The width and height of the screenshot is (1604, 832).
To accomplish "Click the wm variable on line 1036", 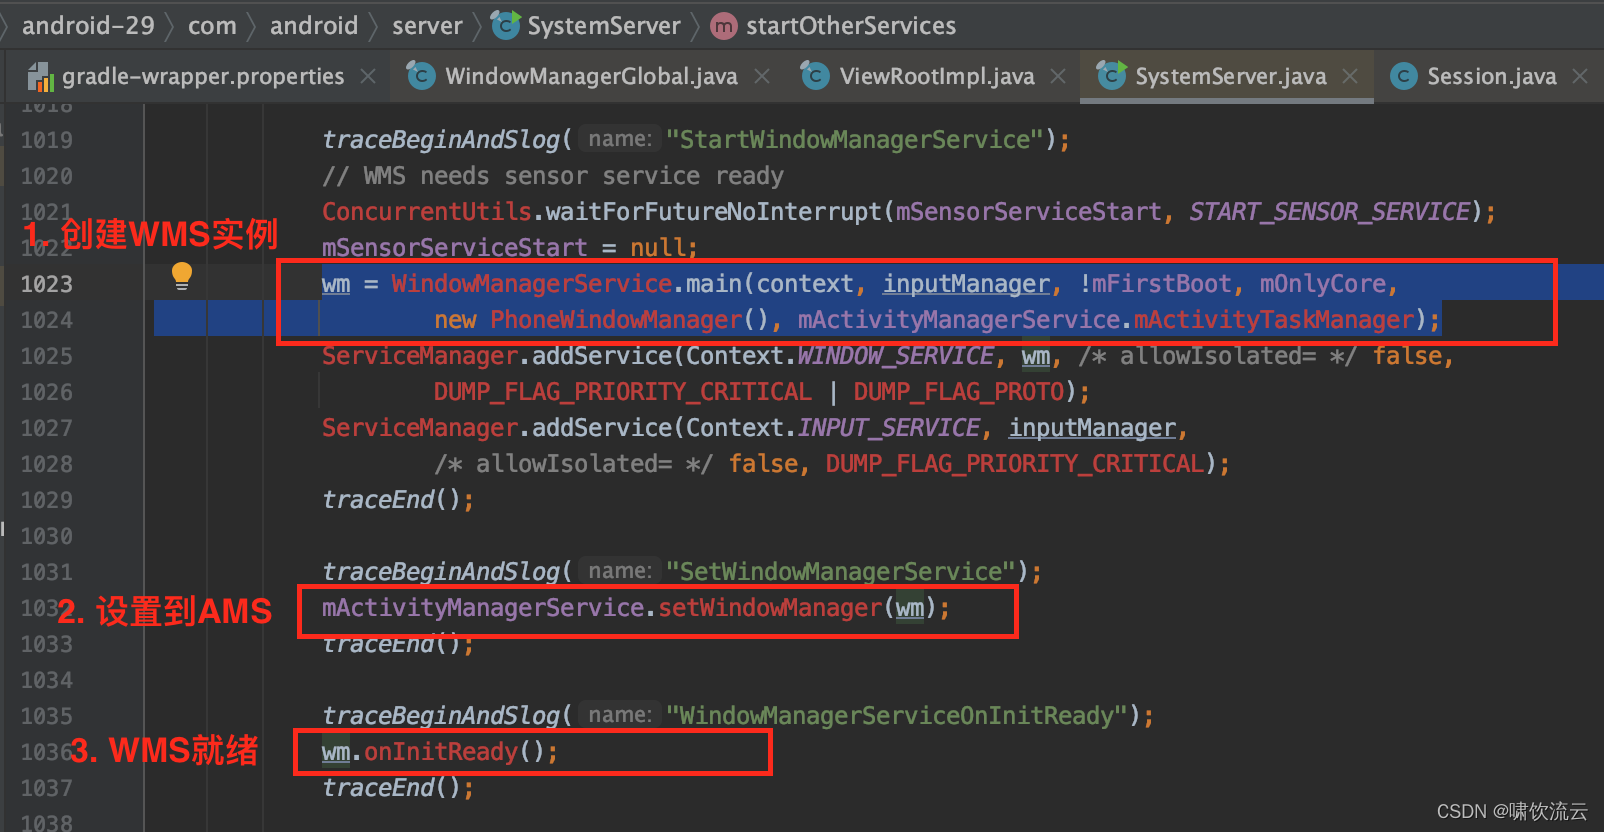I will [336, 752].
